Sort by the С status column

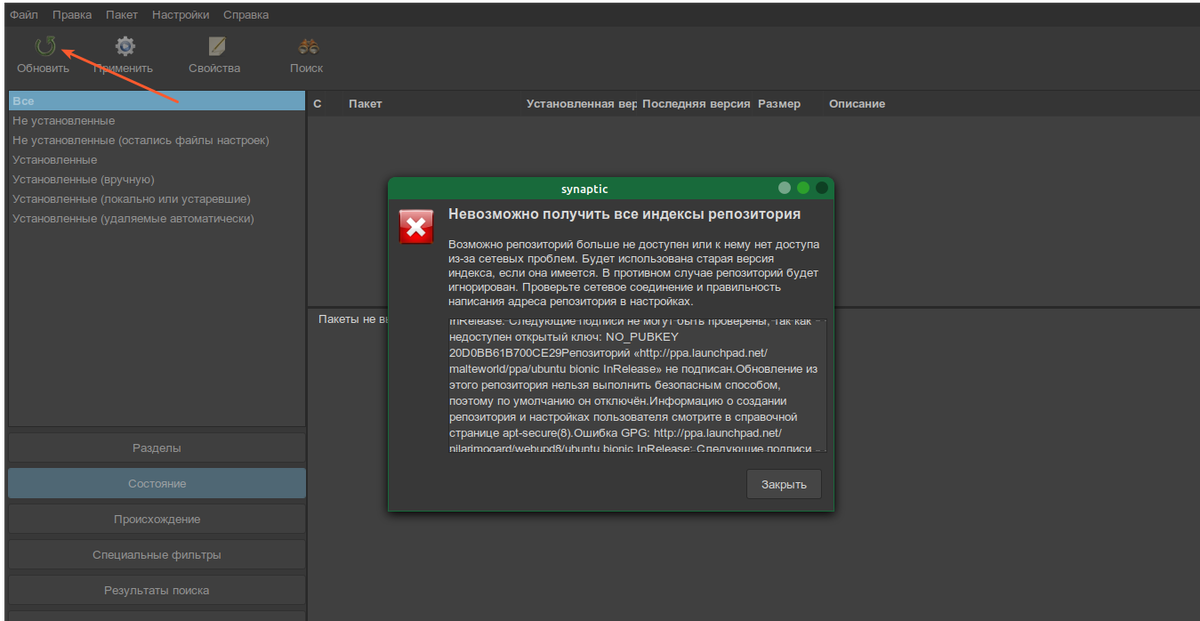click(x=317, y=104)
